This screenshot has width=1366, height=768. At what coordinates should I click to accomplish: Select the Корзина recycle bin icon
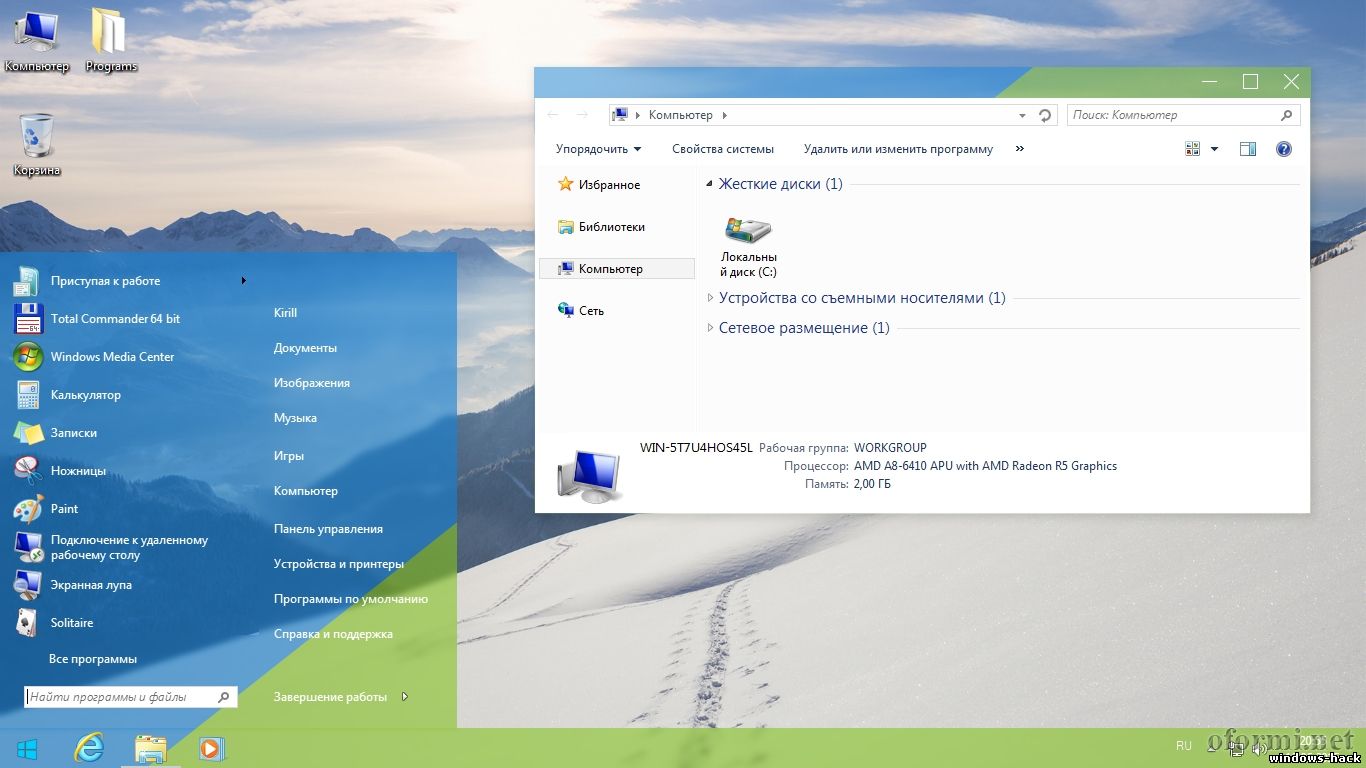[x=37, y=146]
